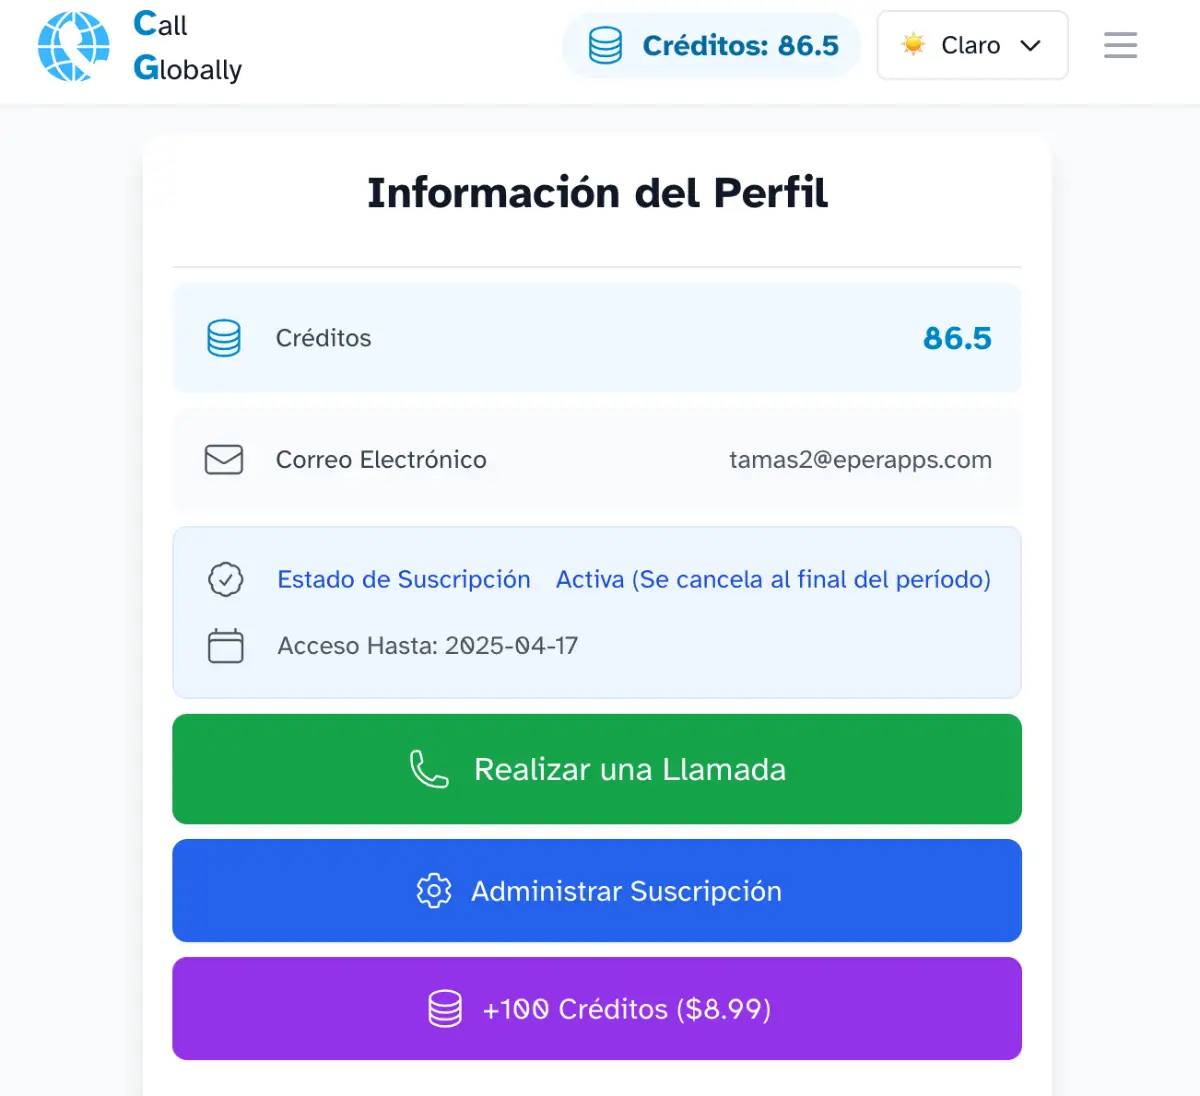Click the checkmark badge subscription icon
Viewport: 1200px width, 1096px height.
pos(226,580)
